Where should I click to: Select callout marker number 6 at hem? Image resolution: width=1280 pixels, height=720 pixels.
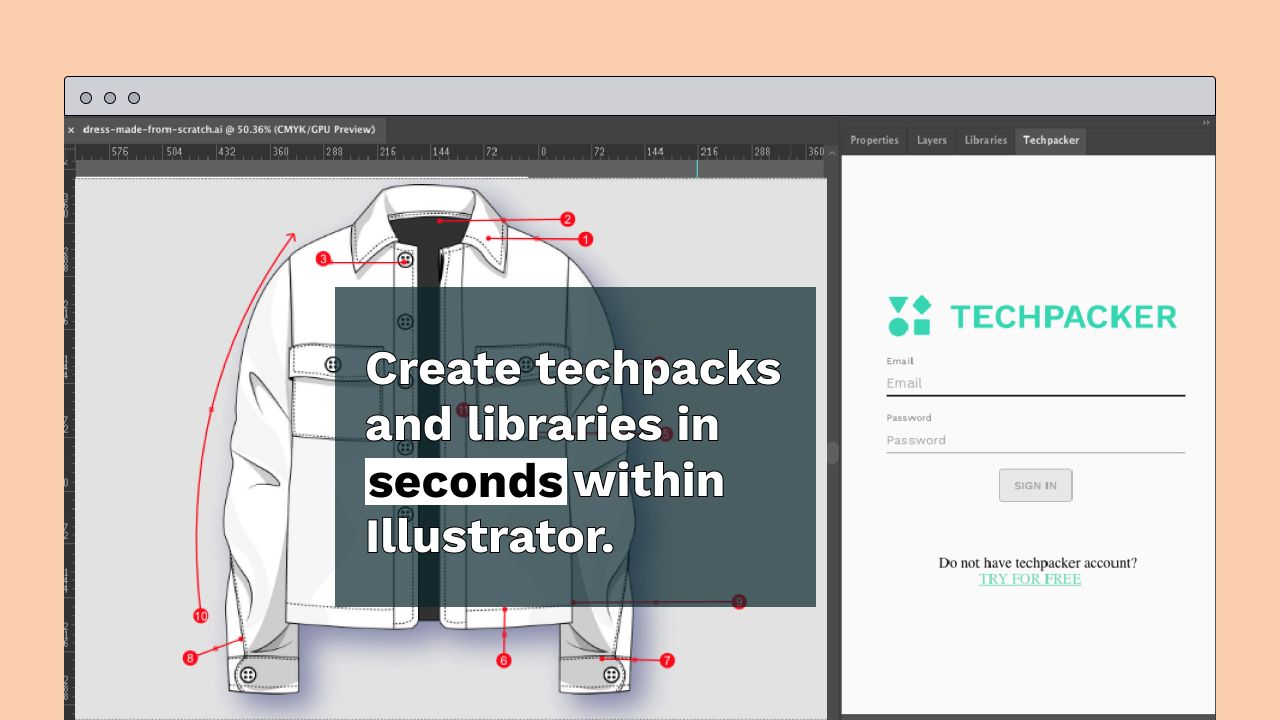[x=503, y=661]
